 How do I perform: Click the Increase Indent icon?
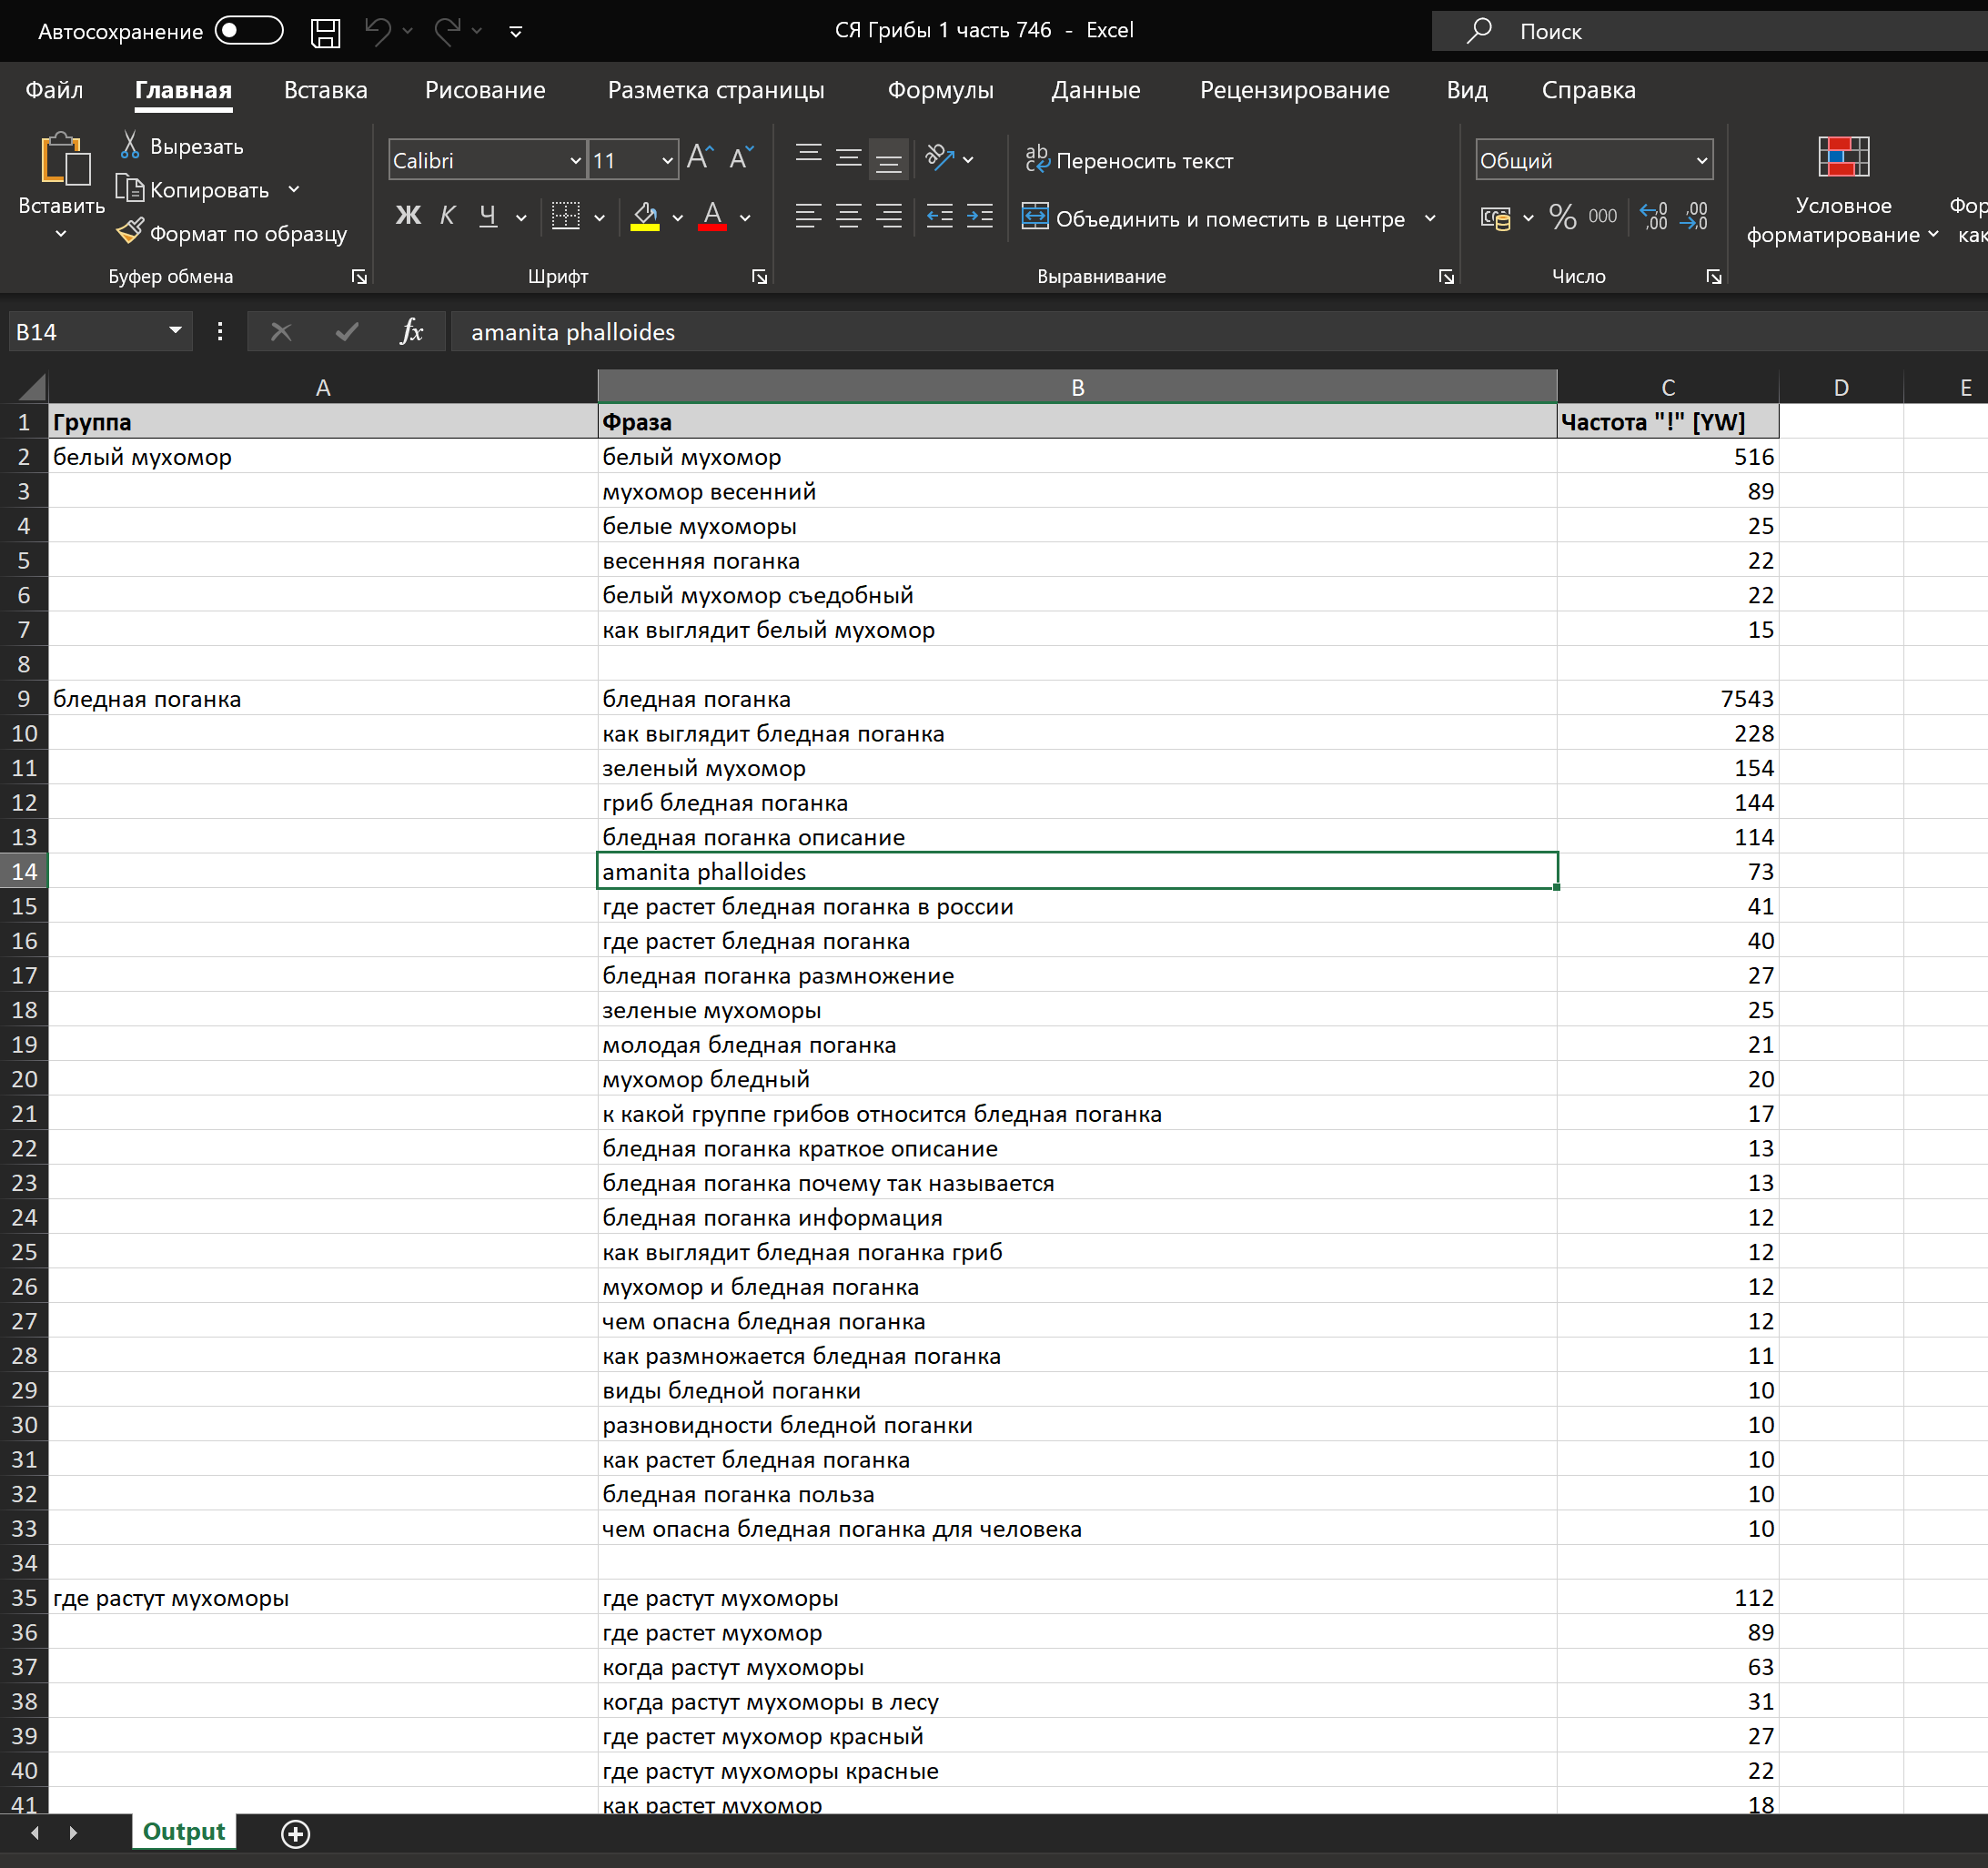click(980, 217)
